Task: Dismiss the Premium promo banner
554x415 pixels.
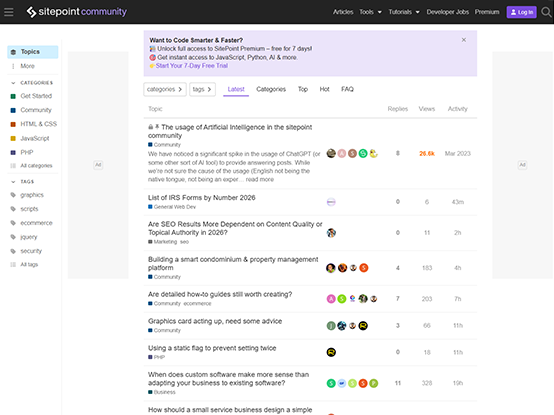Action: coord(464,40)
